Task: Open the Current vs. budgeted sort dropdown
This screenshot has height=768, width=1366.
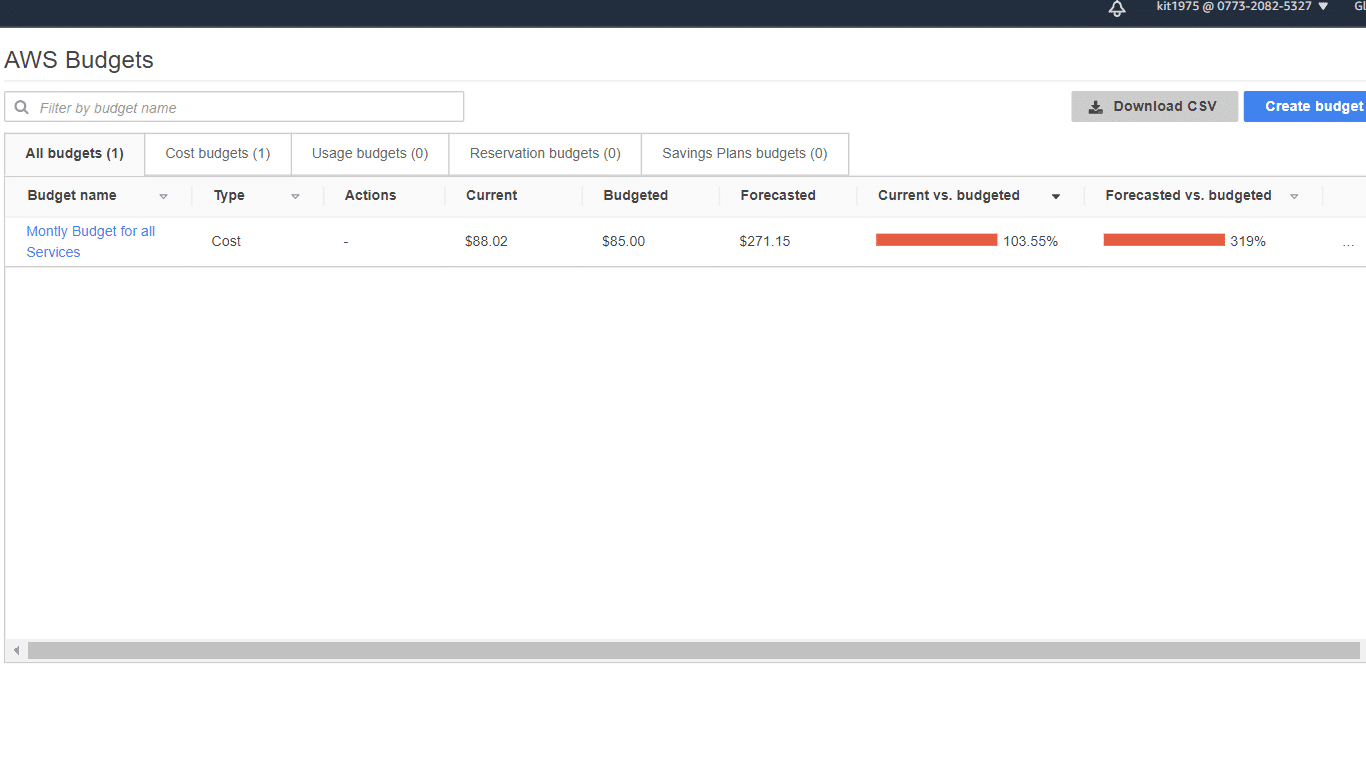Action: (1056, 196)
